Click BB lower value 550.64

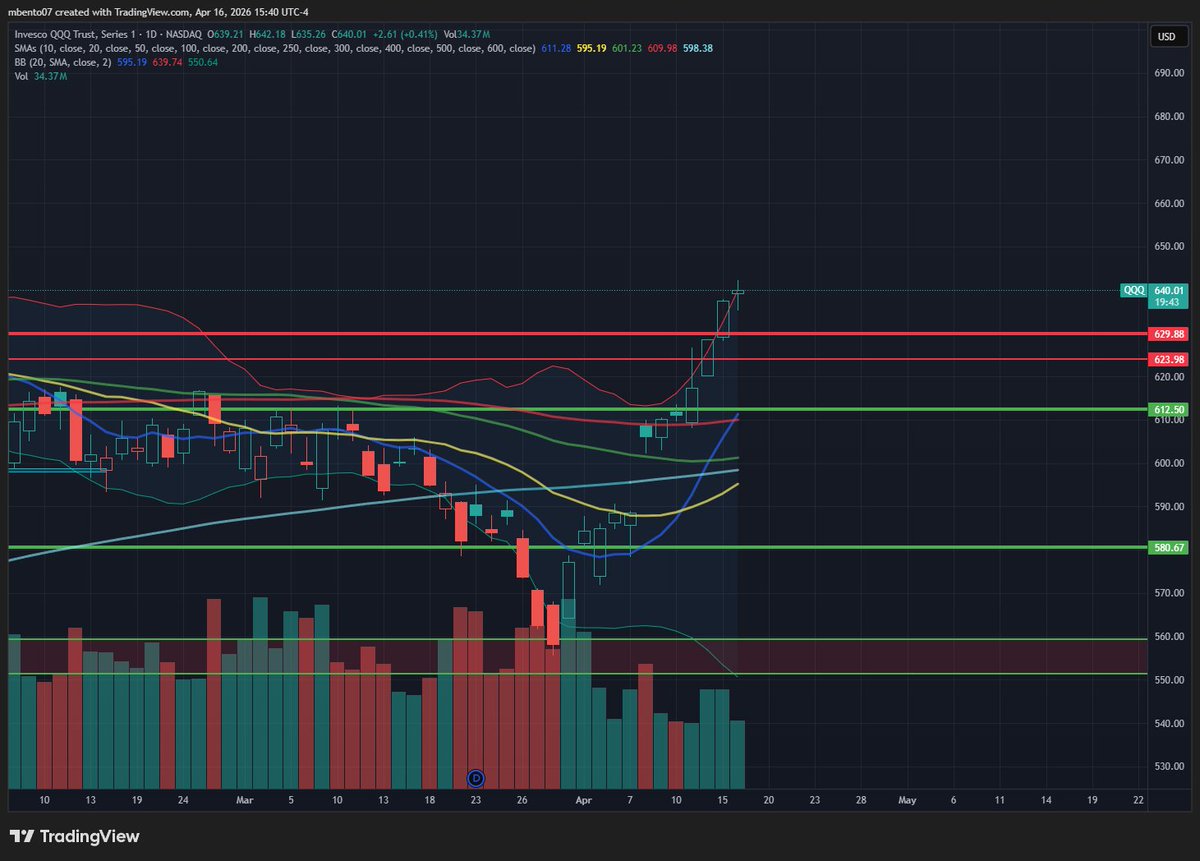[202, 62]
